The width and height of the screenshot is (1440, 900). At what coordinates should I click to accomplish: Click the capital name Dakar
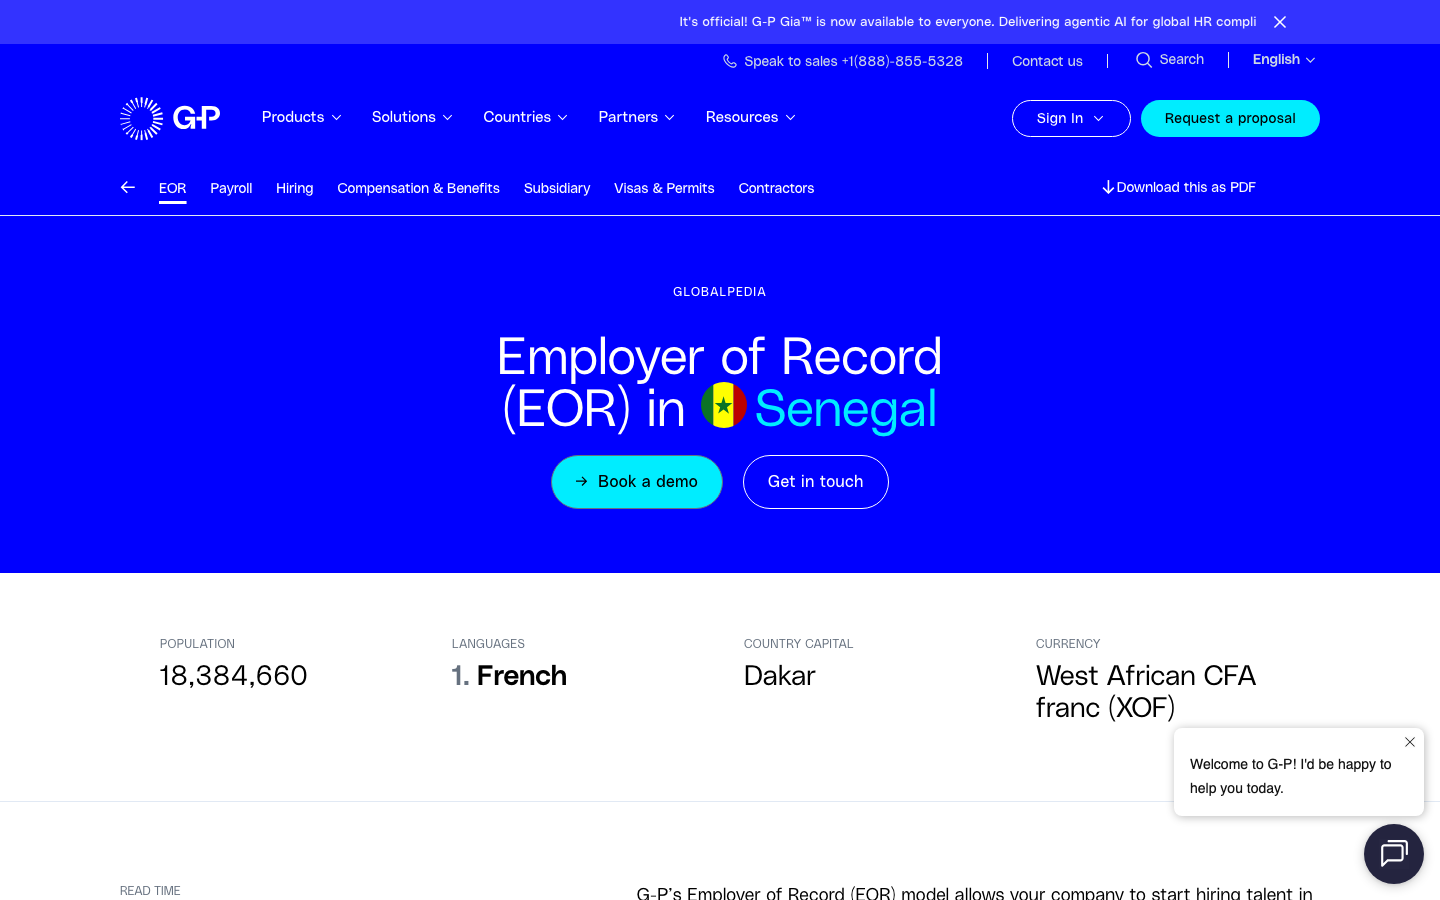pos(780,676)
